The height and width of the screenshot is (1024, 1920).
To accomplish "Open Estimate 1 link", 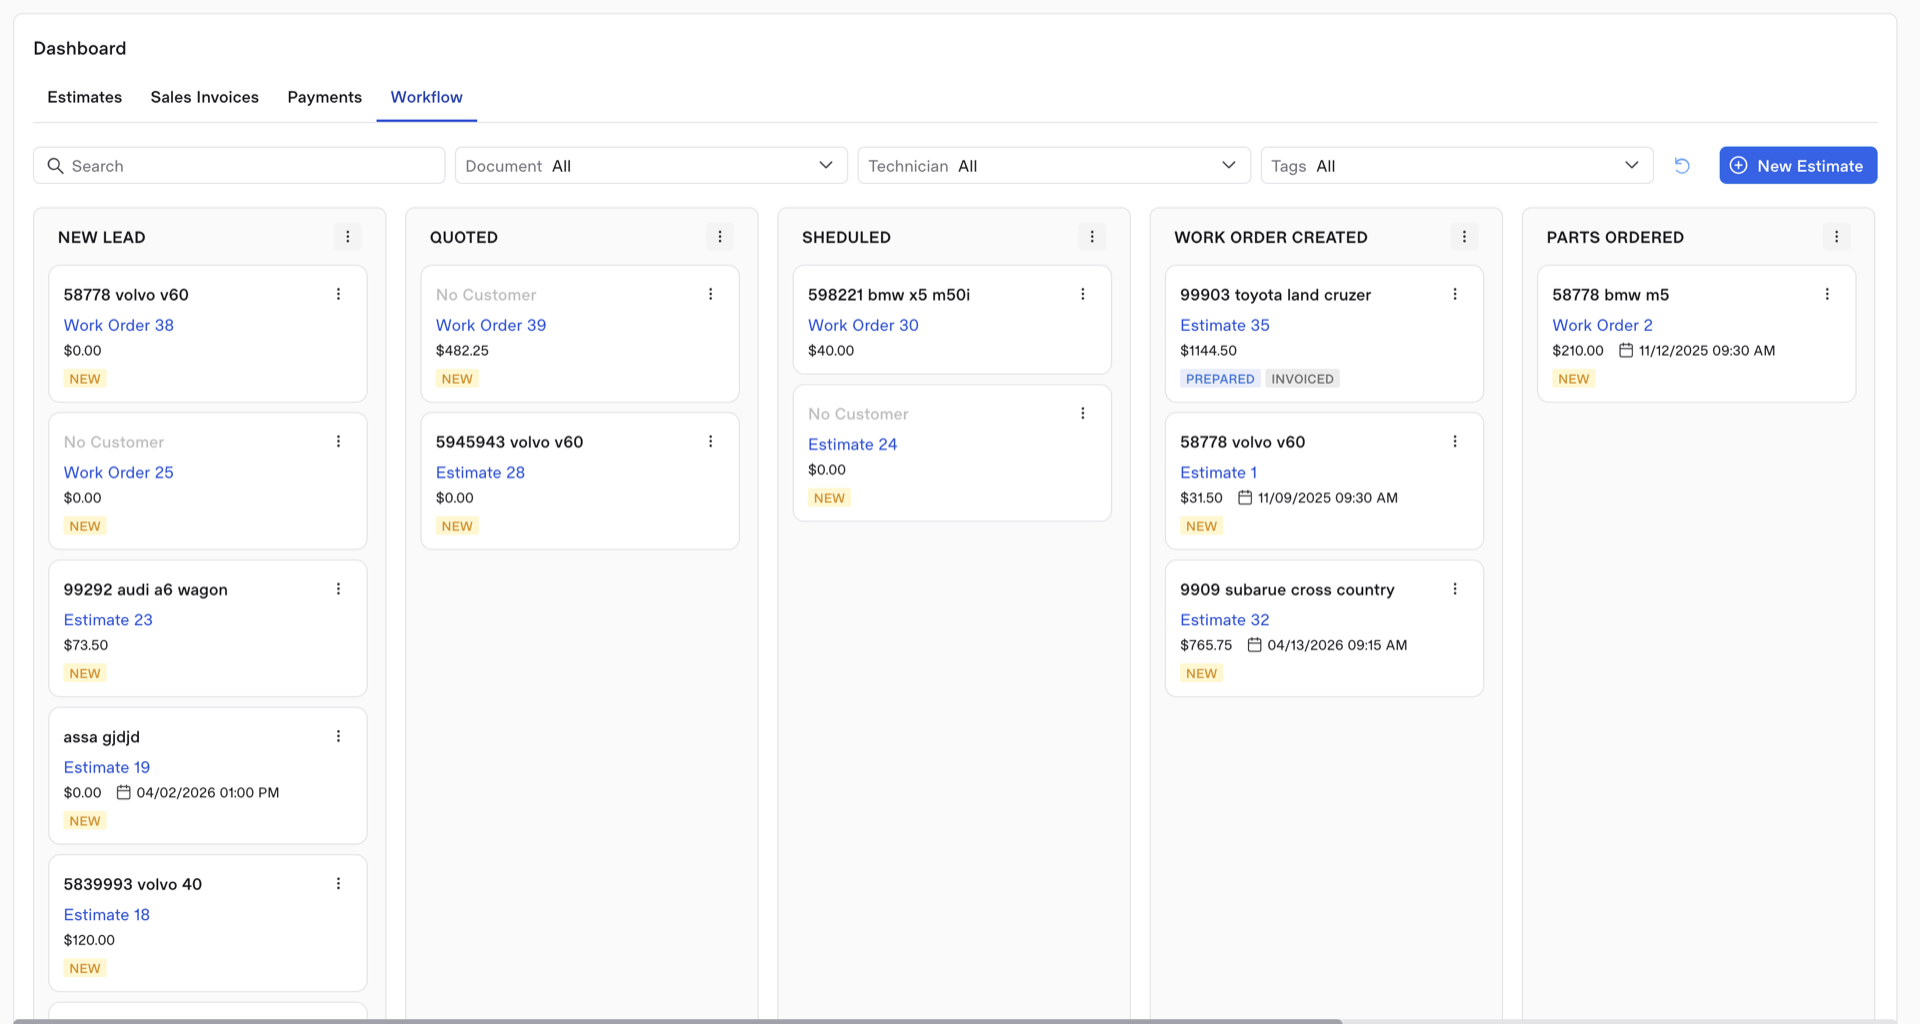I will [1219, 472].
